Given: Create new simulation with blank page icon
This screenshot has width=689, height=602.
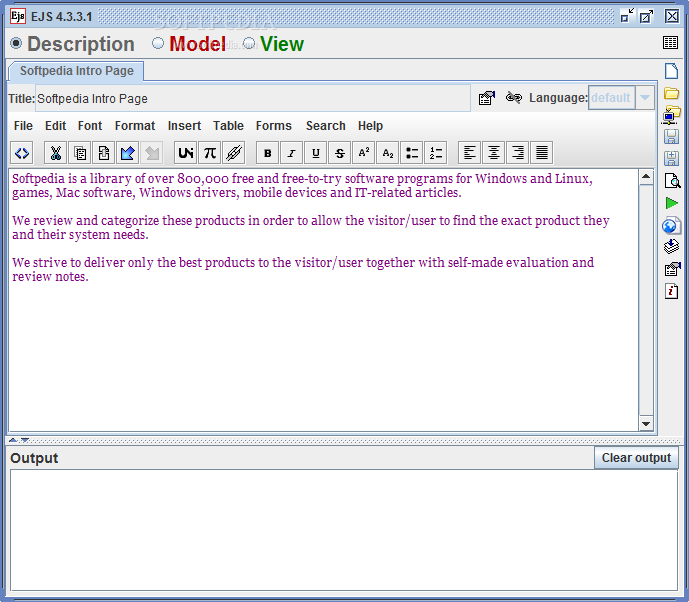Looking at the screenshot, I should point(671,71).
